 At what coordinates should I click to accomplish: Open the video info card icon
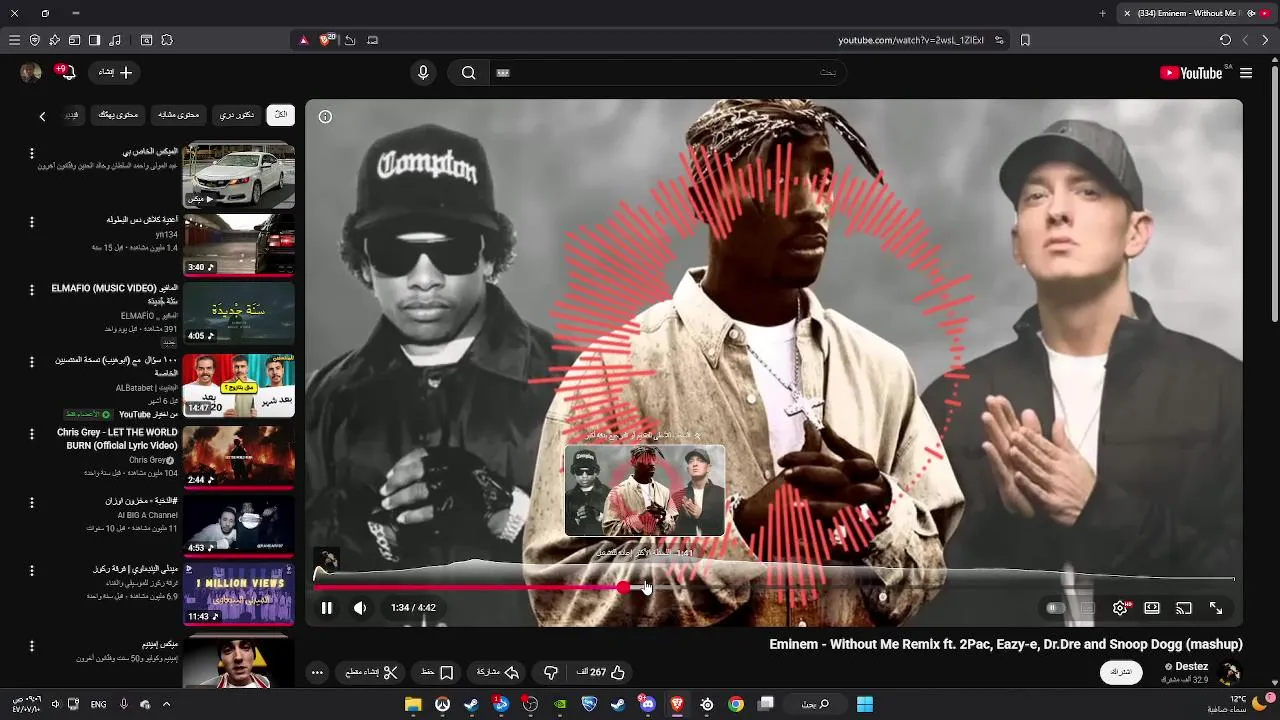coord(325,117)
